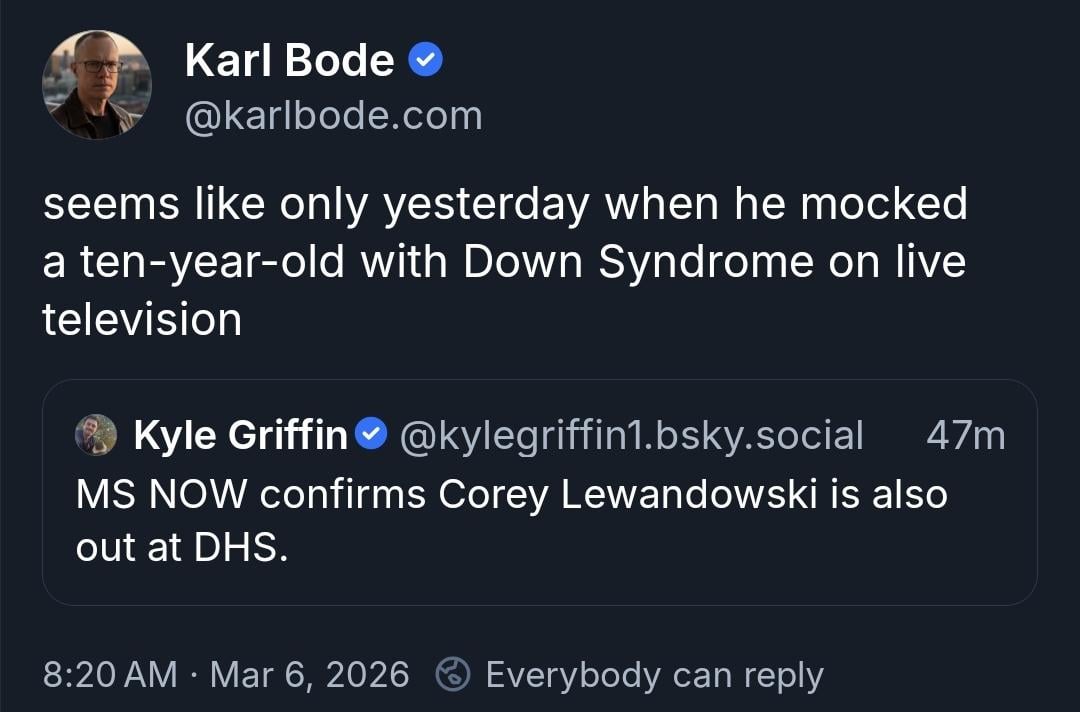Open the @karlbode.com handle
This screenshot has height=712, width=1080.
[x=333, y=116]
